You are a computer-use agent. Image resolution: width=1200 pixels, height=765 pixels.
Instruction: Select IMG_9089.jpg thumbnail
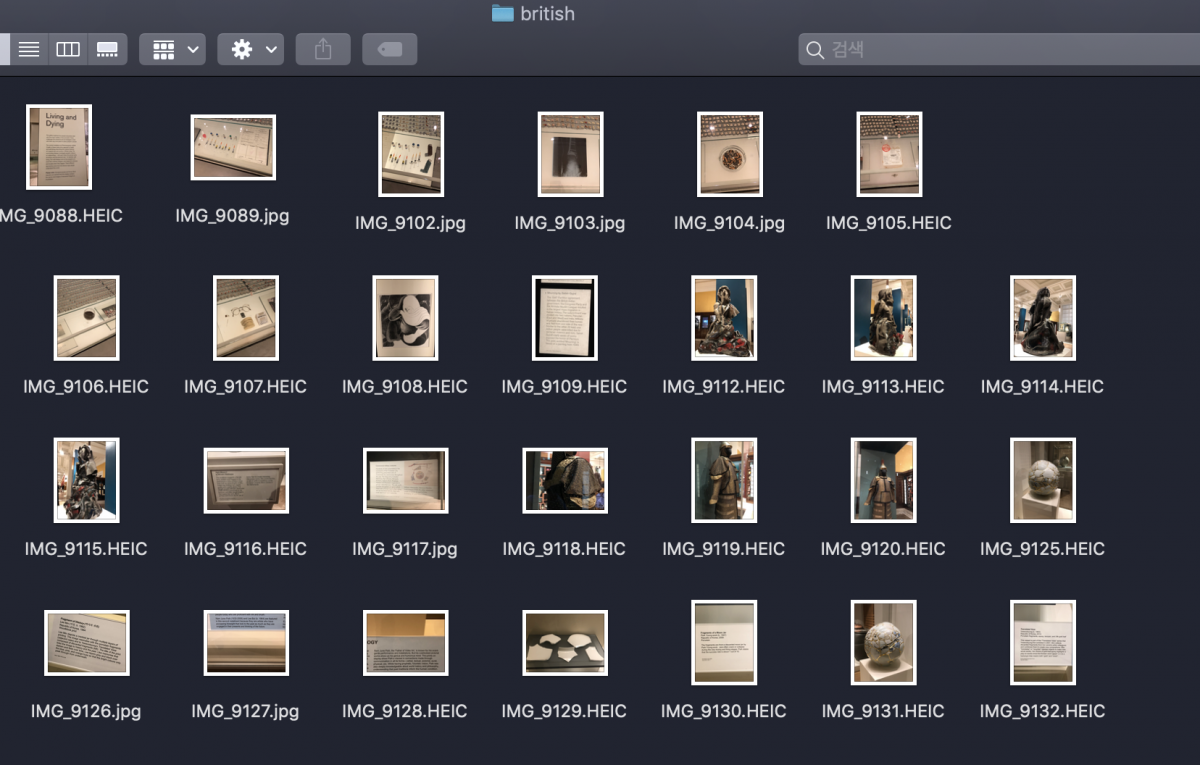click(x=233, y=147)
